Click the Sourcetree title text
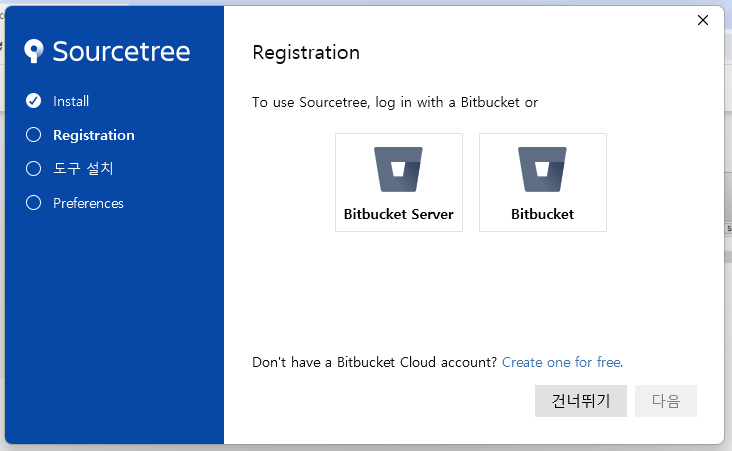The image size is (732, 451). coord(121,51)
